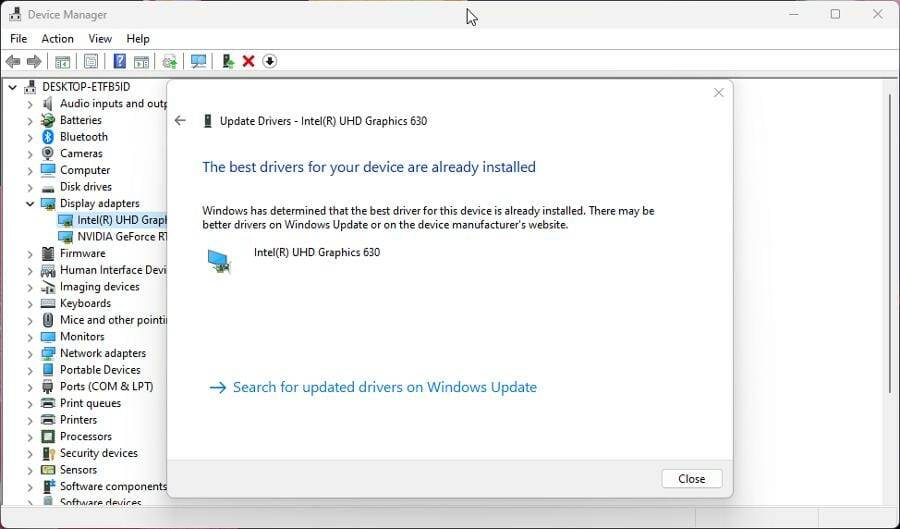Click the black down-arrow Disable device icon
This screenshot has height=529, width=900.
tap(270, 61)
